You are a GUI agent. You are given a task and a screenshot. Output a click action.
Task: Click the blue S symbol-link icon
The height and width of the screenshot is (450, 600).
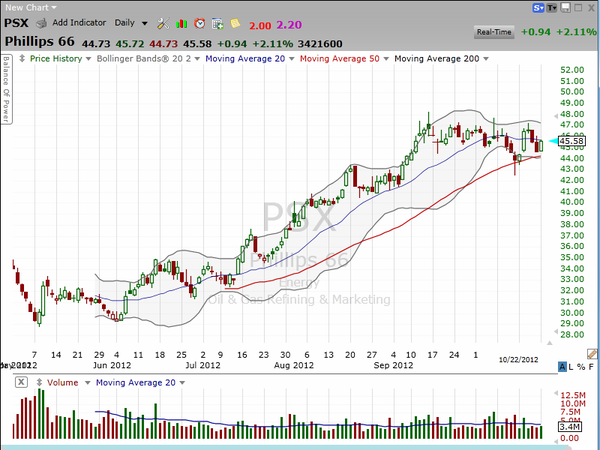click(538, 8)
